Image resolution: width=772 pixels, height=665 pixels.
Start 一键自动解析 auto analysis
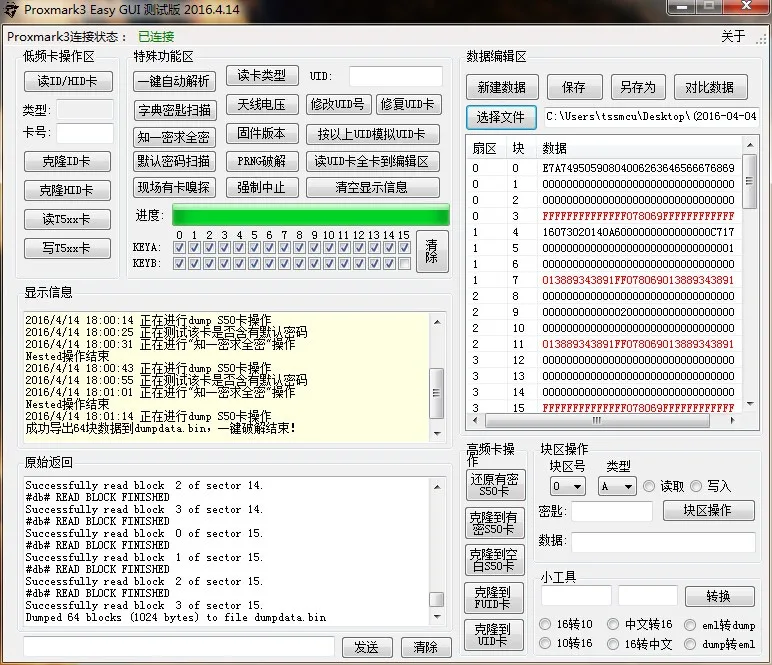click(x=174, y=81)
